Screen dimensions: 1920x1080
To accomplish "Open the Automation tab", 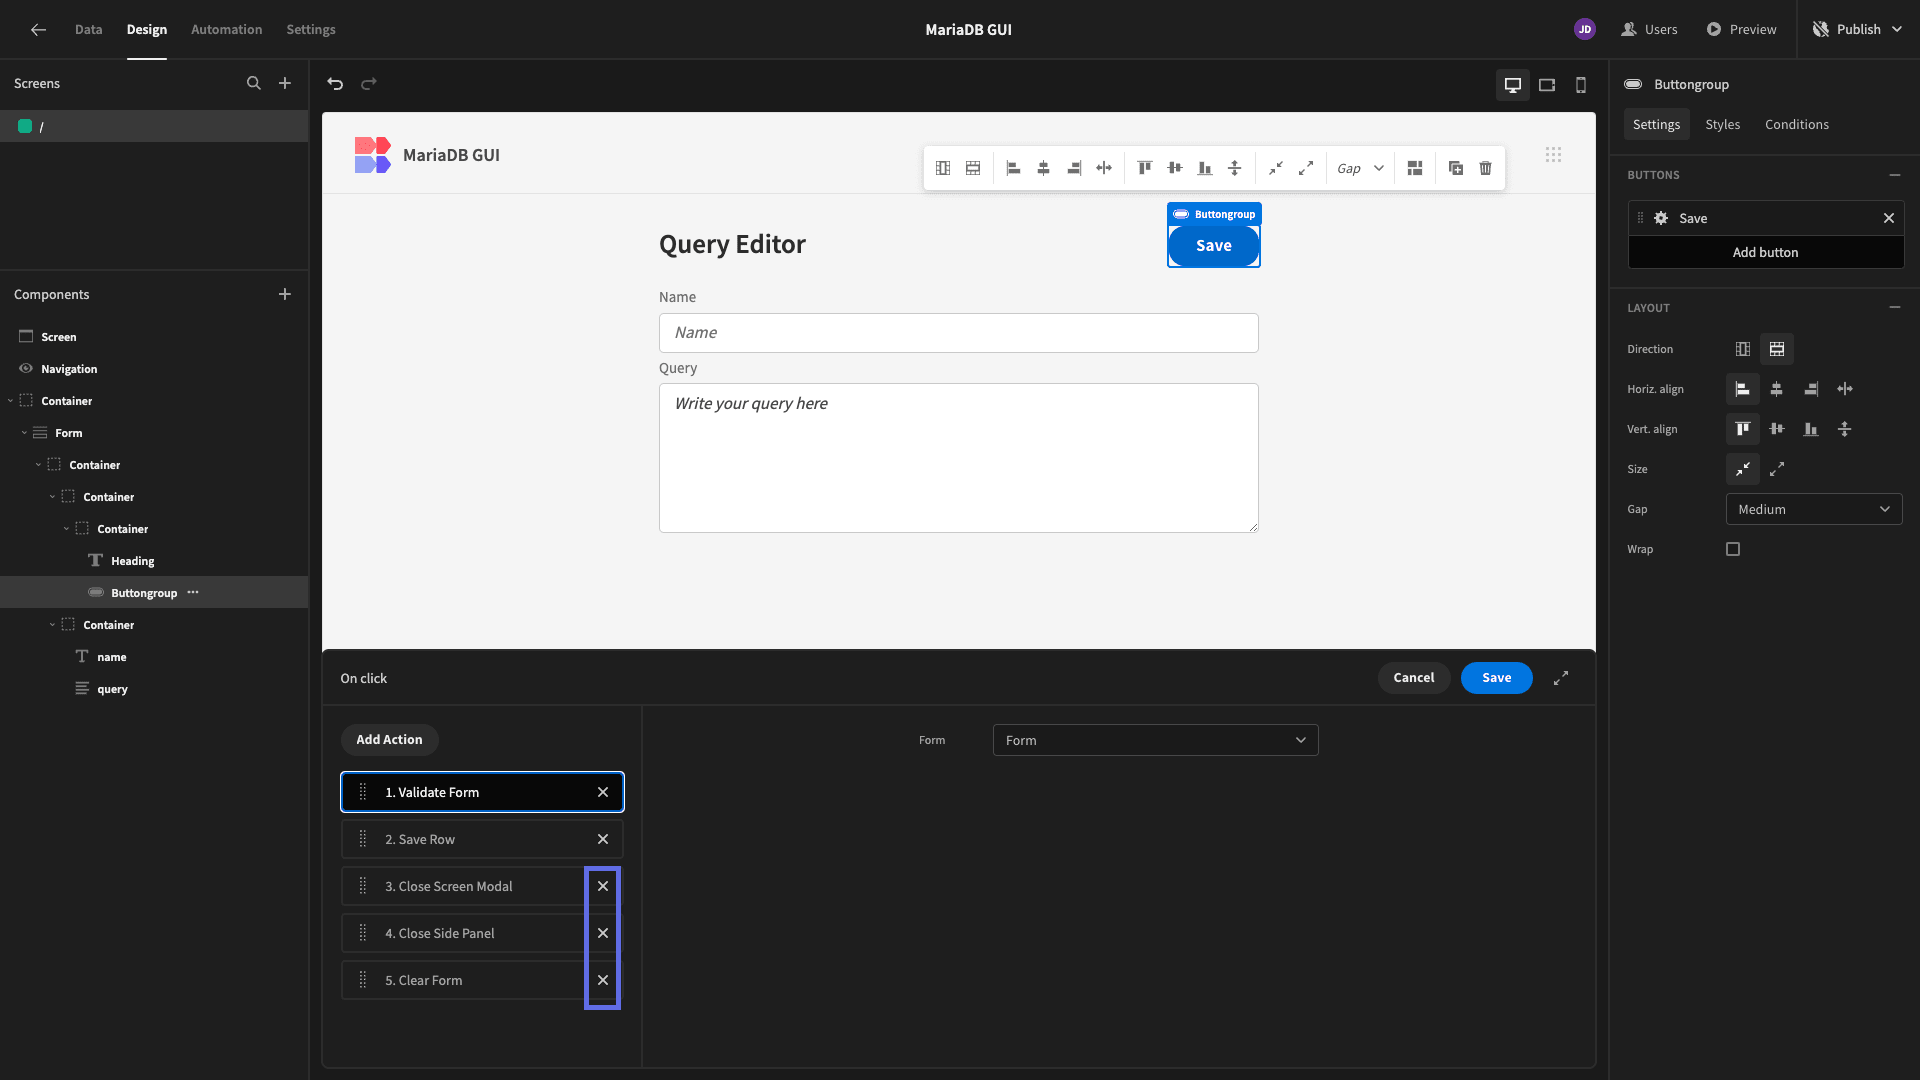I will tap(227, 29).
